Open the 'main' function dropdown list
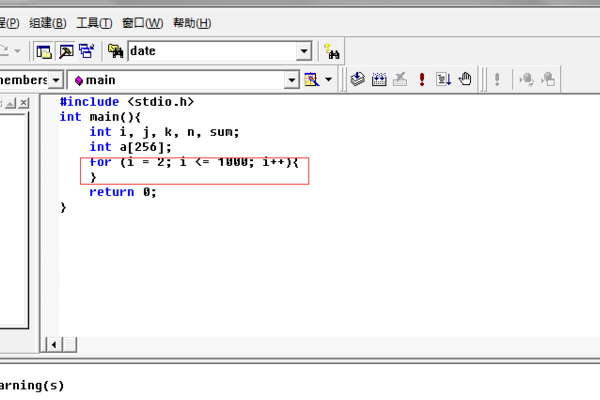The height and width of the screenshot is (400, 600). click(x=292, y=79)
